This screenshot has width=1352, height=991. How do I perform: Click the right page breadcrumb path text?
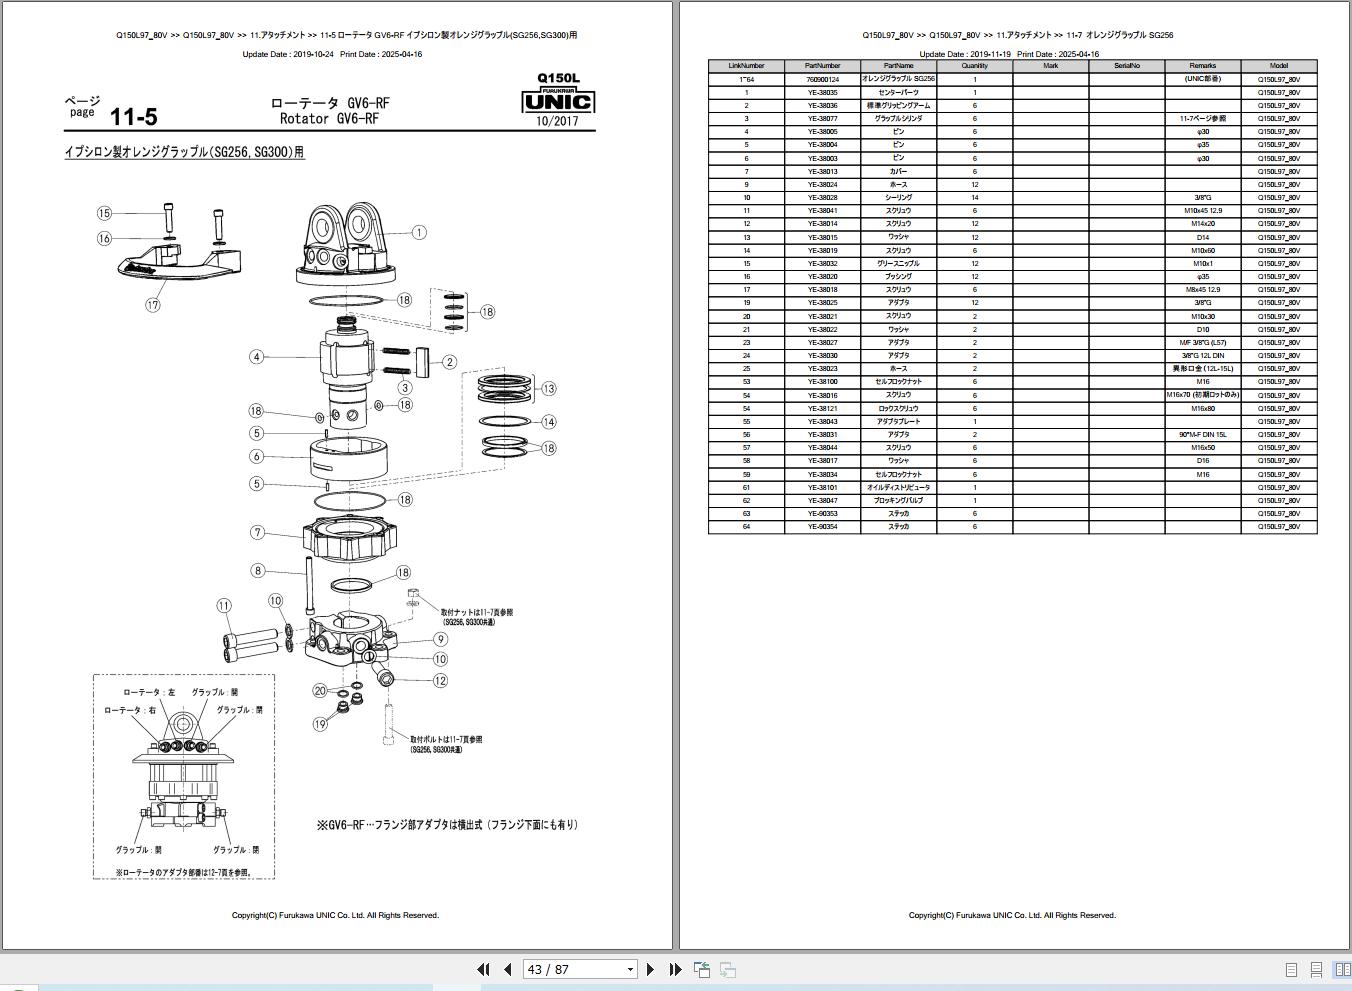(x=1018, y=35)
